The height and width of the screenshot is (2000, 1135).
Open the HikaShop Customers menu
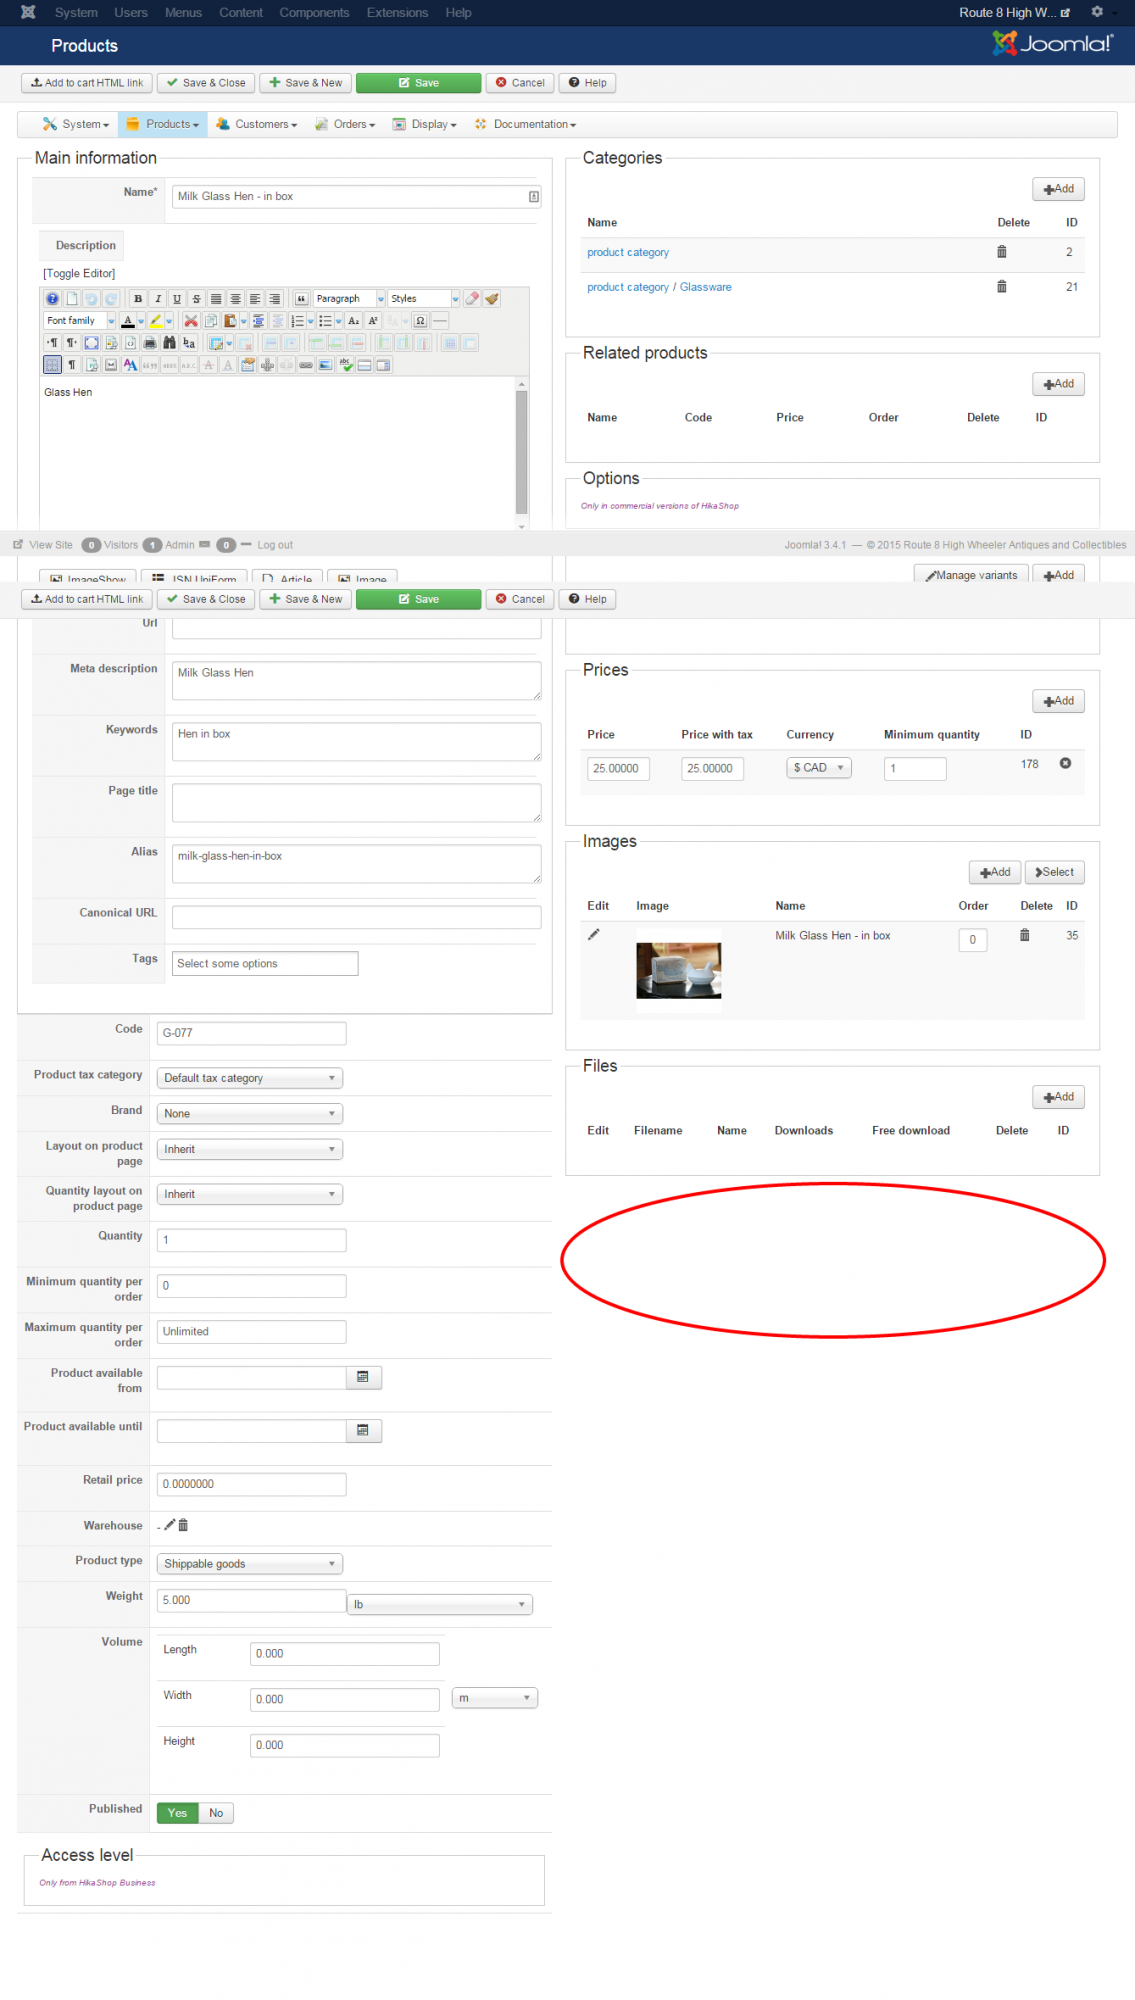(257, 124)
